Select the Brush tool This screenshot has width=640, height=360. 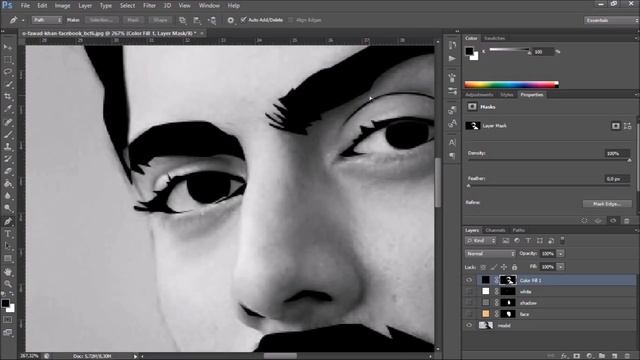(x=8, y=134)
